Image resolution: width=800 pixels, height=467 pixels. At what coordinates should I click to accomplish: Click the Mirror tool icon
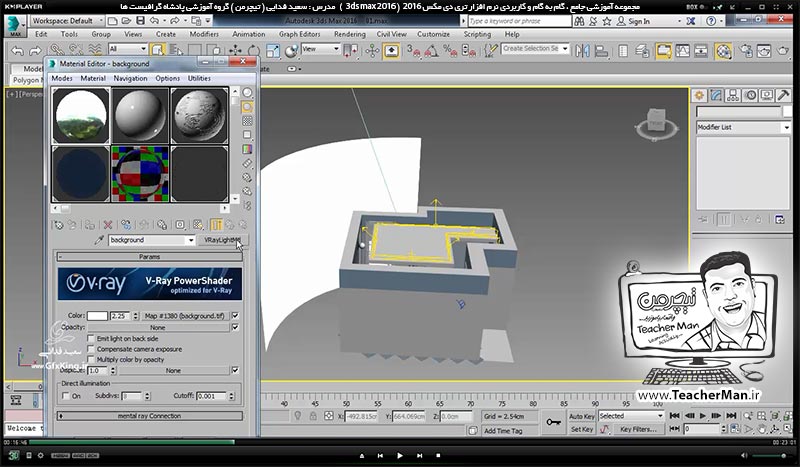(582, 51)
